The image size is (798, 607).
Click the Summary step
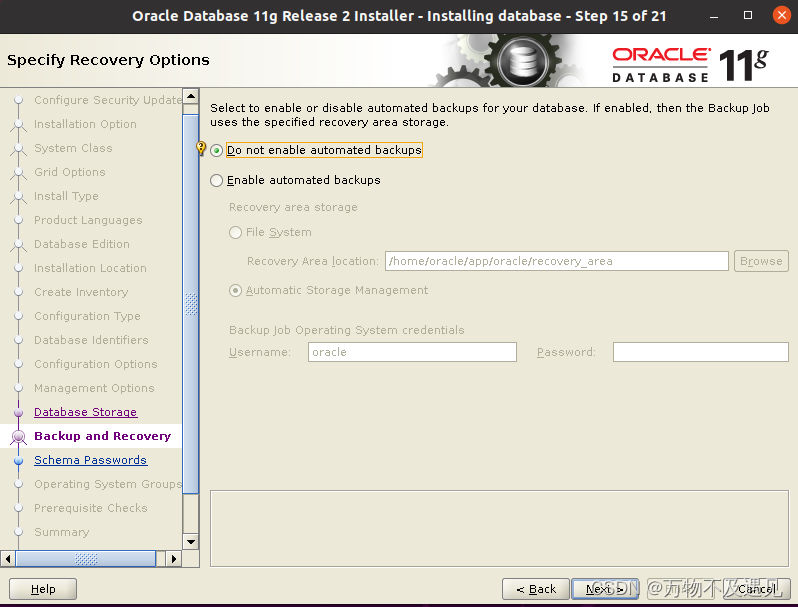(x=62, y=532)
